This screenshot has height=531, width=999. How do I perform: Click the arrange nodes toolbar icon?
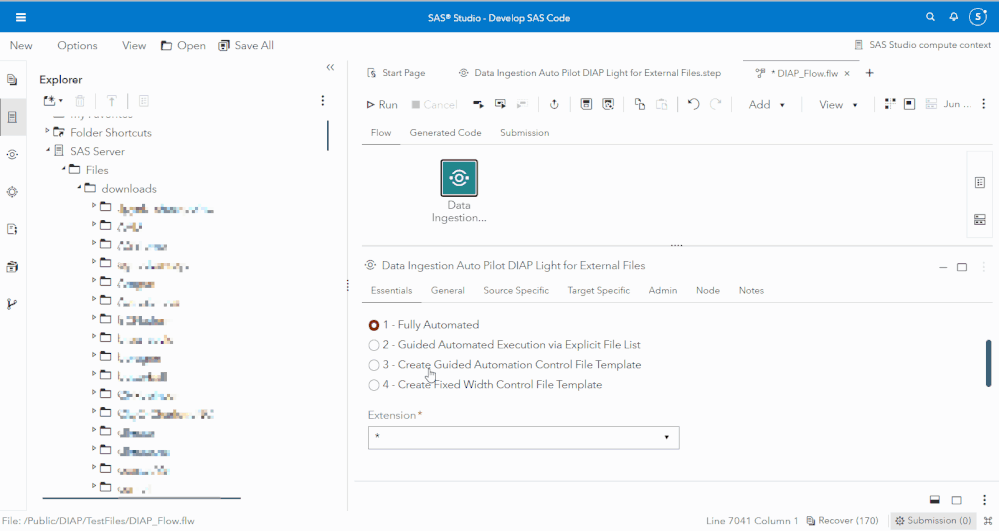890,104
